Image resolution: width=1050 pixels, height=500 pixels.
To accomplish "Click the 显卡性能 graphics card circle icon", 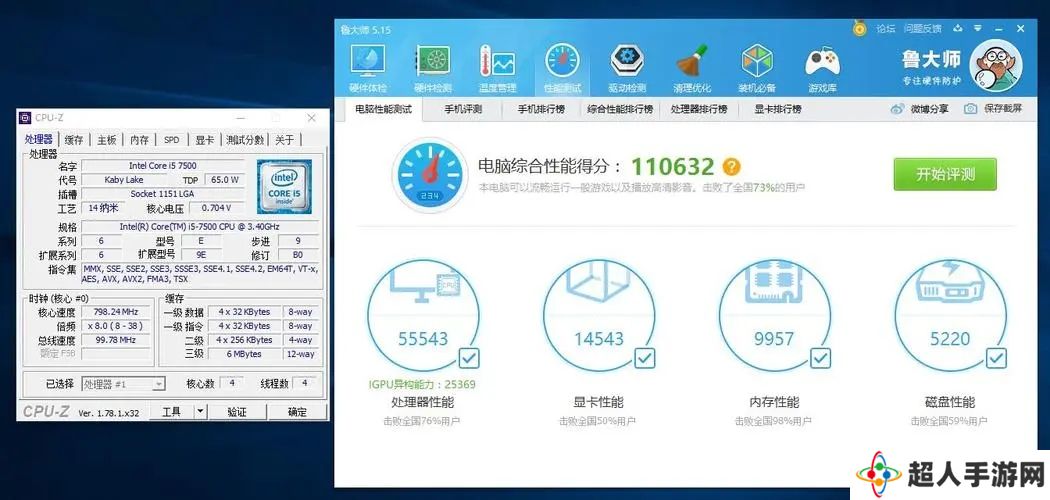I will point(598,315).
